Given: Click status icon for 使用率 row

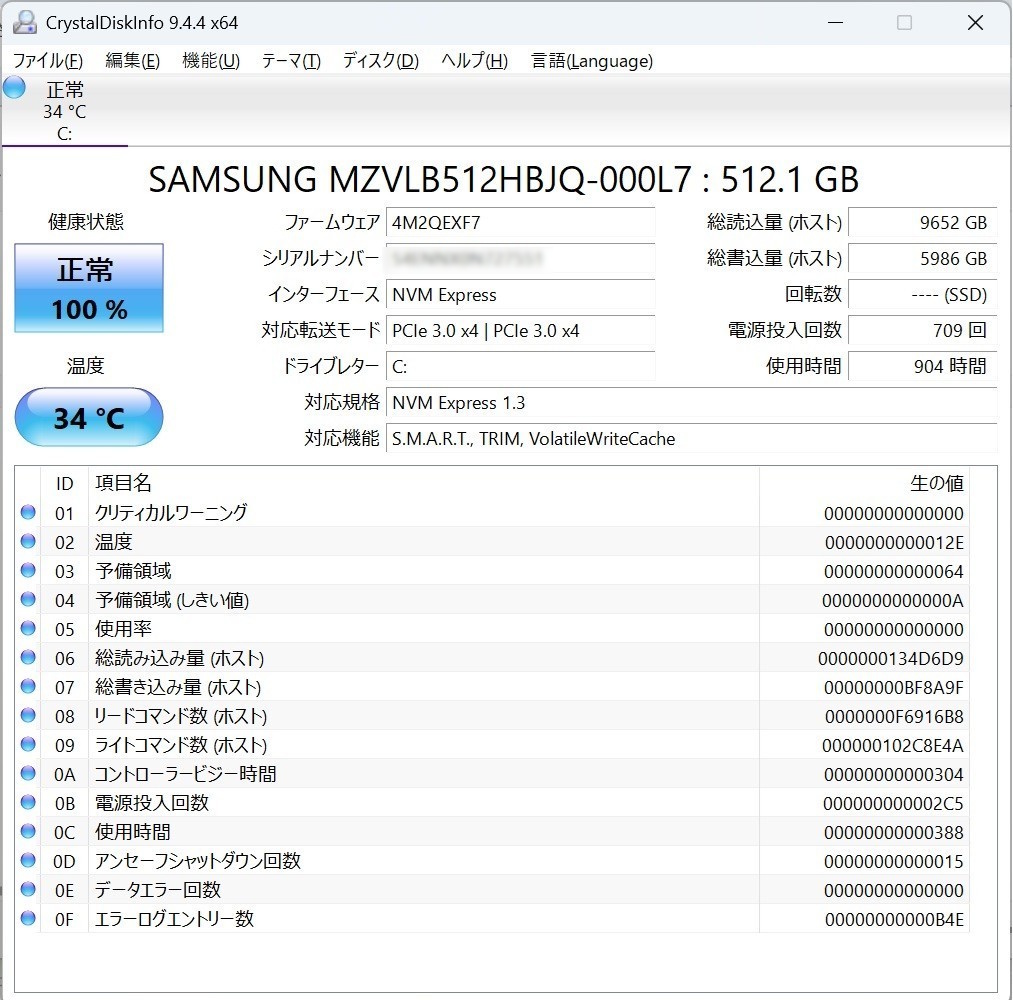Looking at the screenshot, I should [28, 629].
